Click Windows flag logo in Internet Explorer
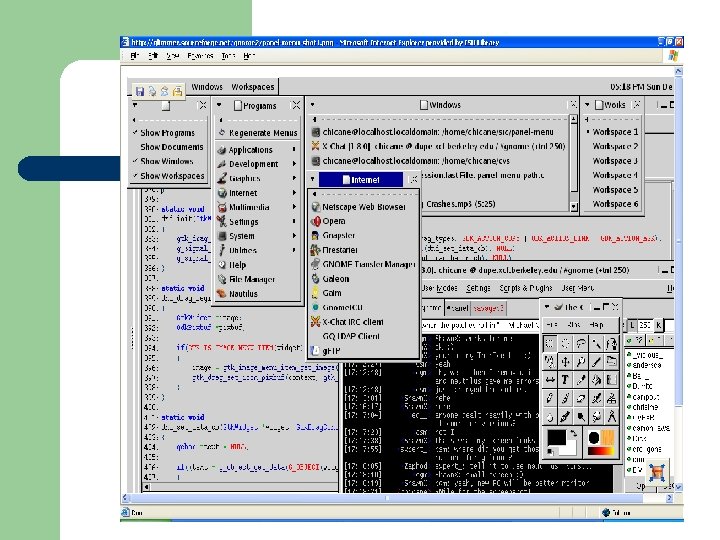 click(673, 56)
